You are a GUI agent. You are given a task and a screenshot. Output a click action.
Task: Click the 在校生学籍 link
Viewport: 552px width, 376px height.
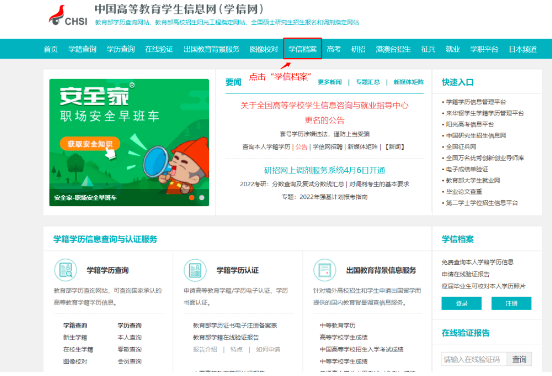[x=78, y=349]
